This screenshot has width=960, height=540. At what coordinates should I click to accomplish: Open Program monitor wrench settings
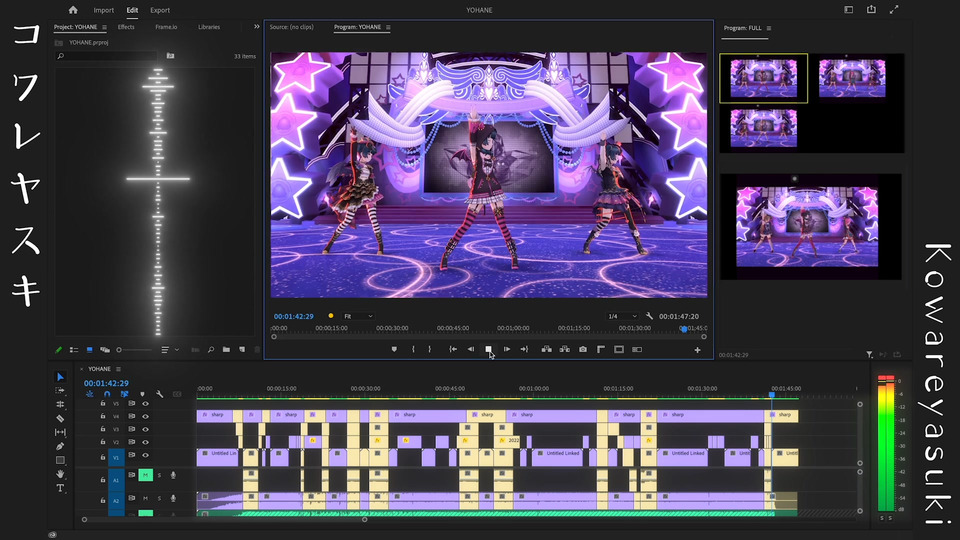point(649,316)
